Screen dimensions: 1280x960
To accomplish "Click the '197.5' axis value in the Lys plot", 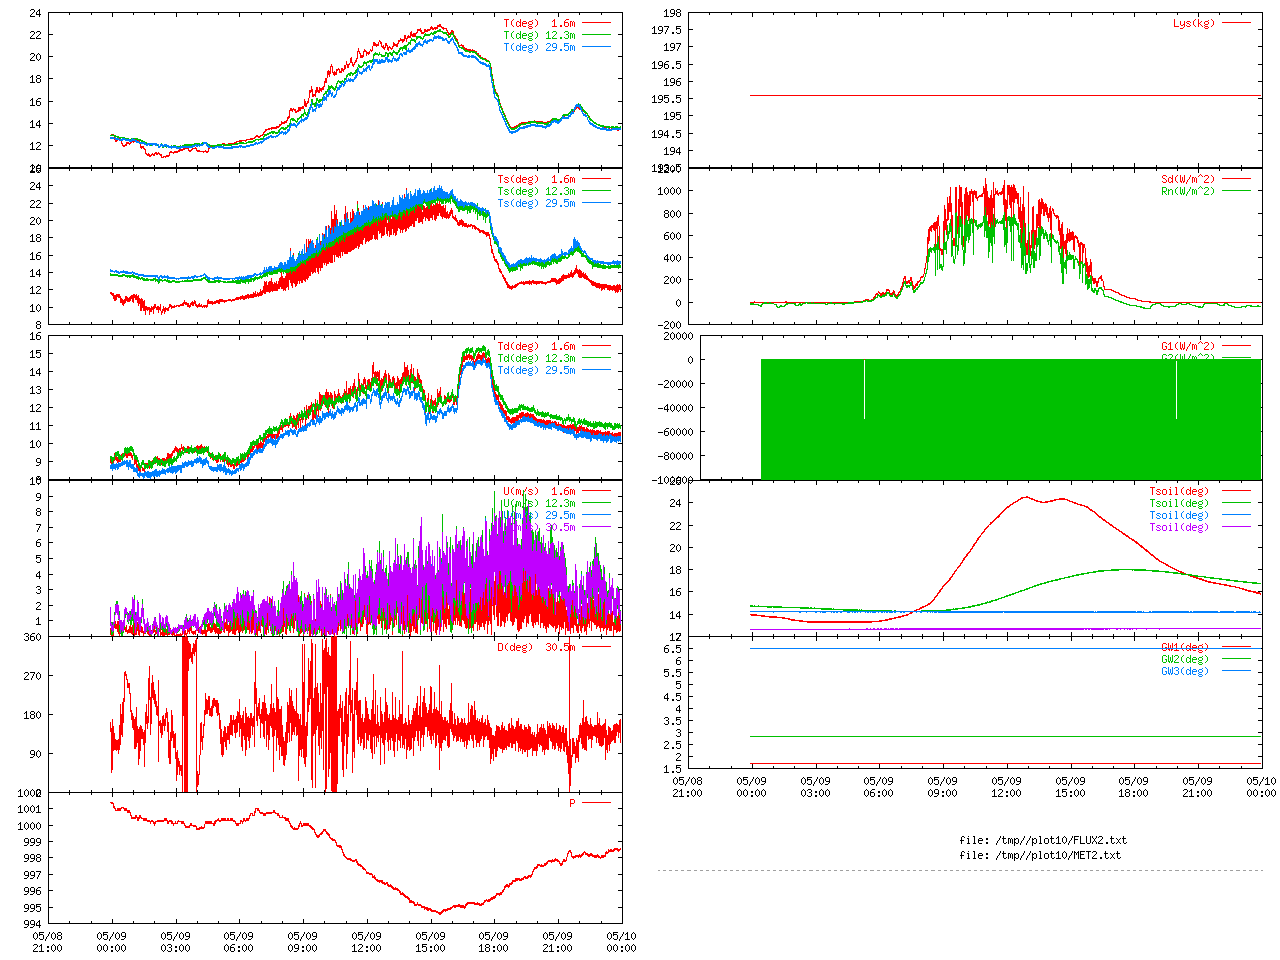I will coord(666,31).
